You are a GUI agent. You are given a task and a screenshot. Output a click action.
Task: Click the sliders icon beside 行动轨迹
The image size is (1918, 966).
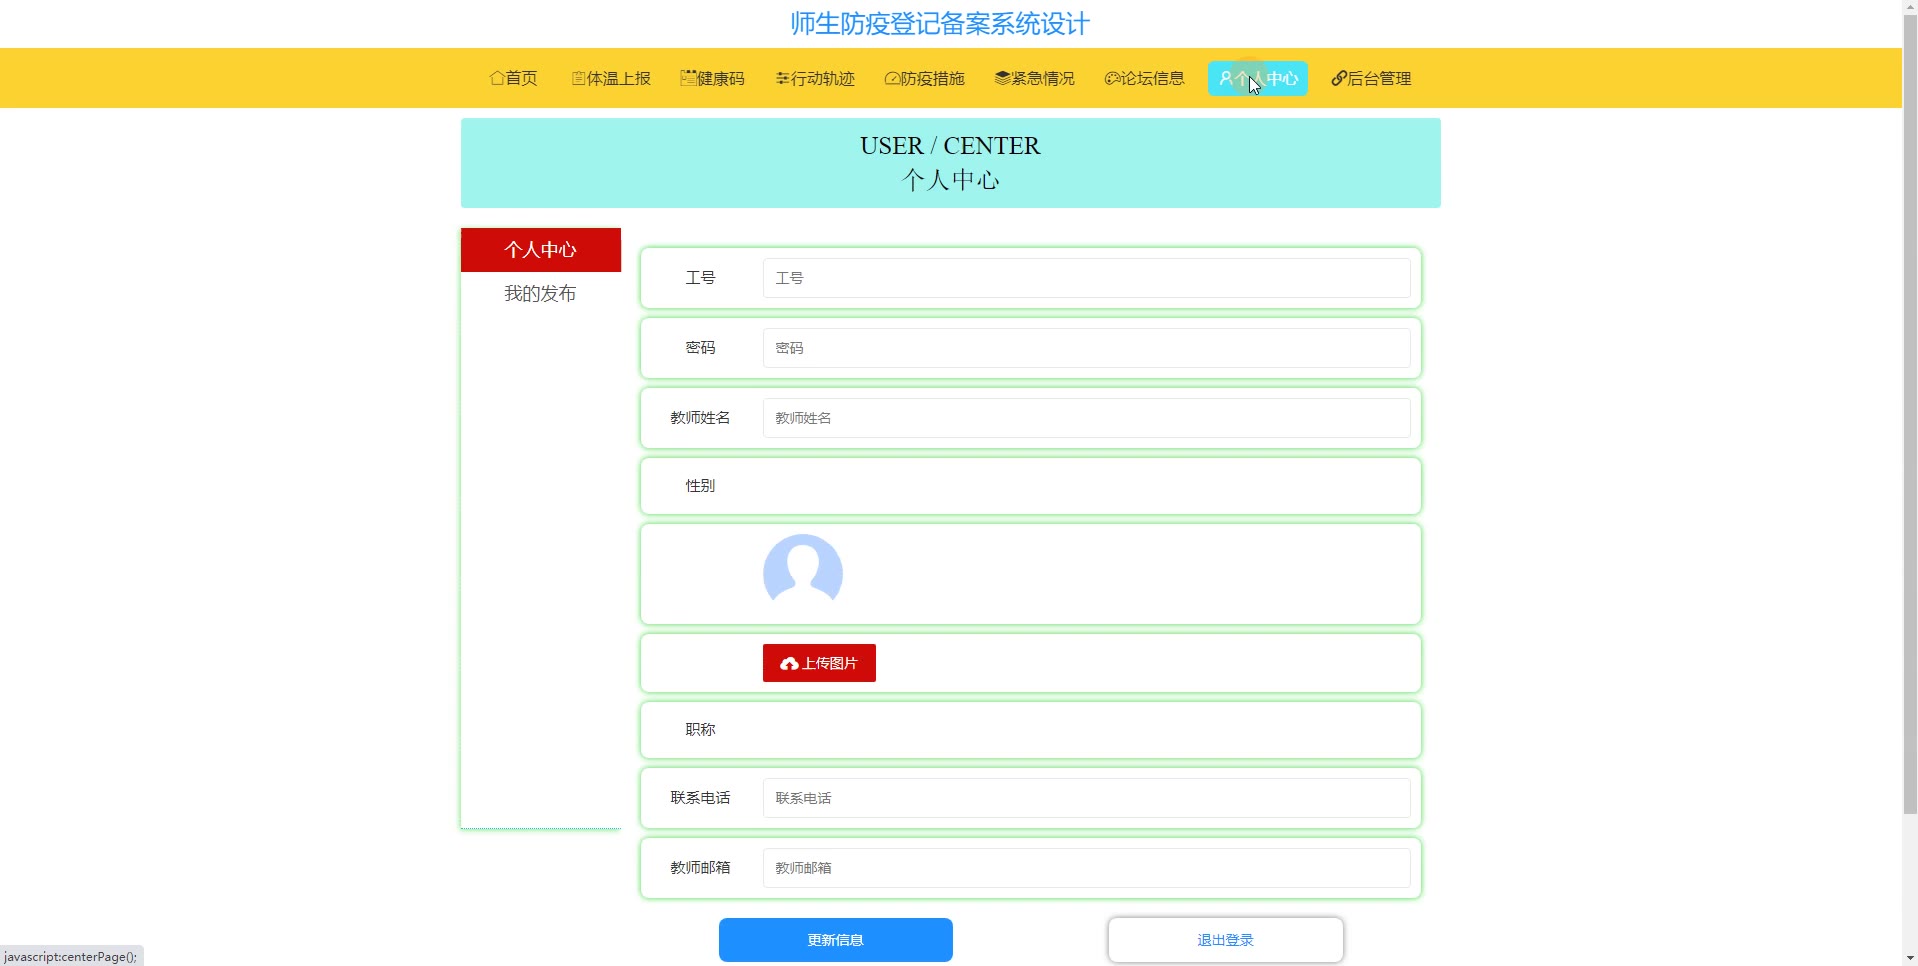(782, 78)
